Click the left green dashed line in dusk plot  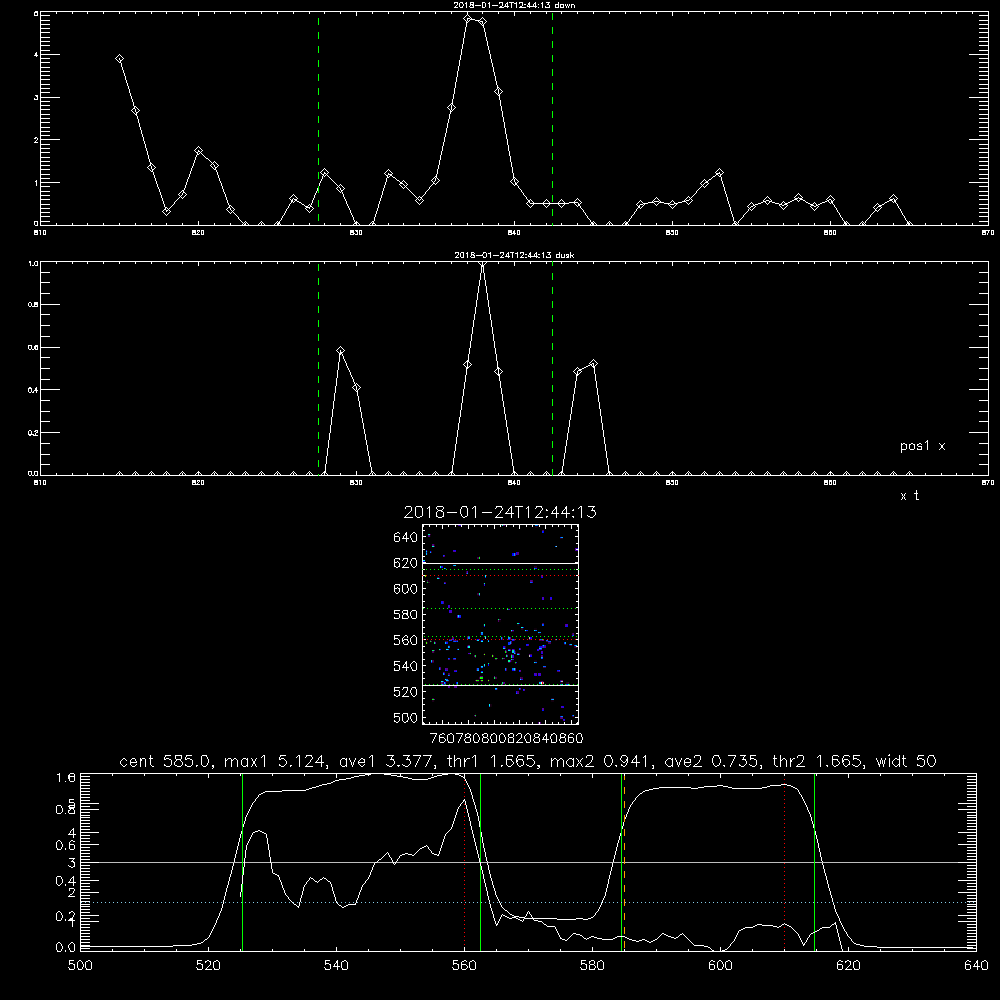(x=318, y=368)
